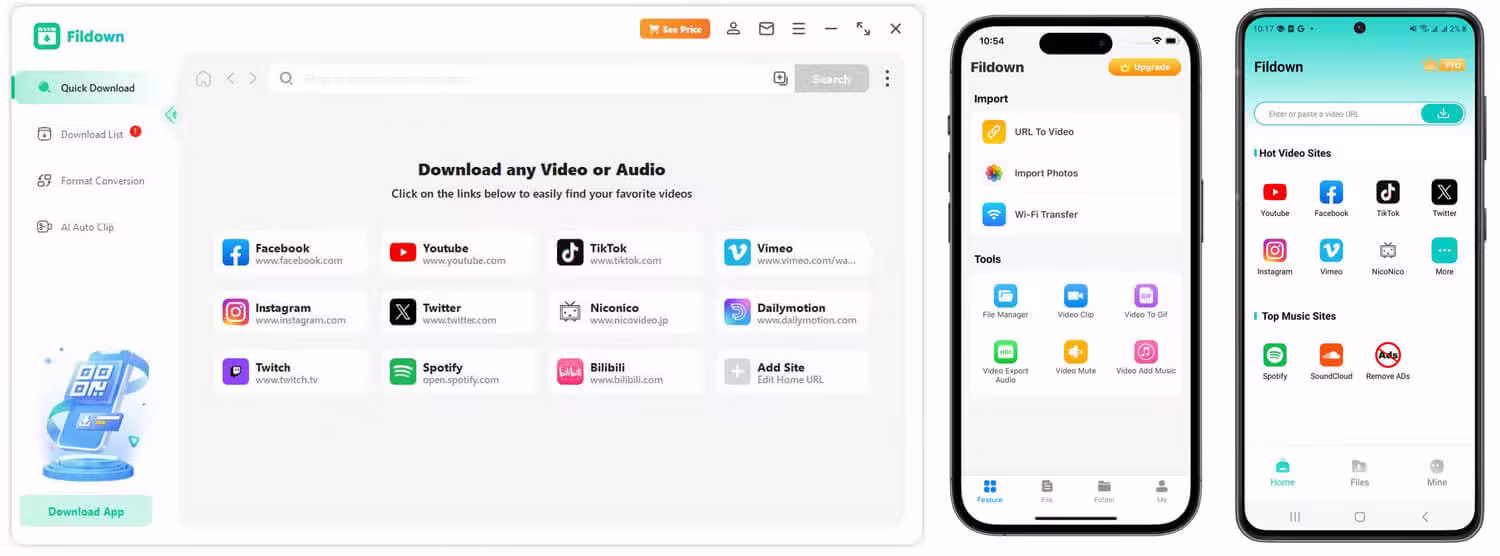
Task: Switch to the Me tab on iPhone
Action: [1161, 490]
